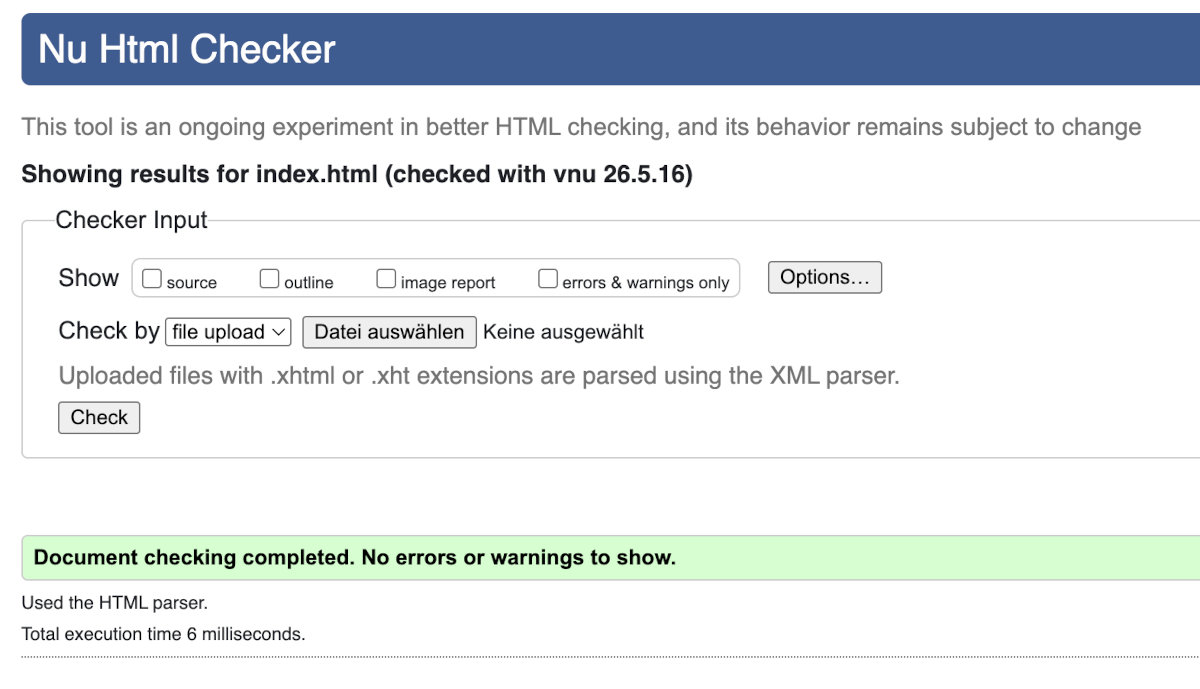Enable the source checkbox
Image resolution: width=1200 pixels, height=689 pixels.
[152, 279]
